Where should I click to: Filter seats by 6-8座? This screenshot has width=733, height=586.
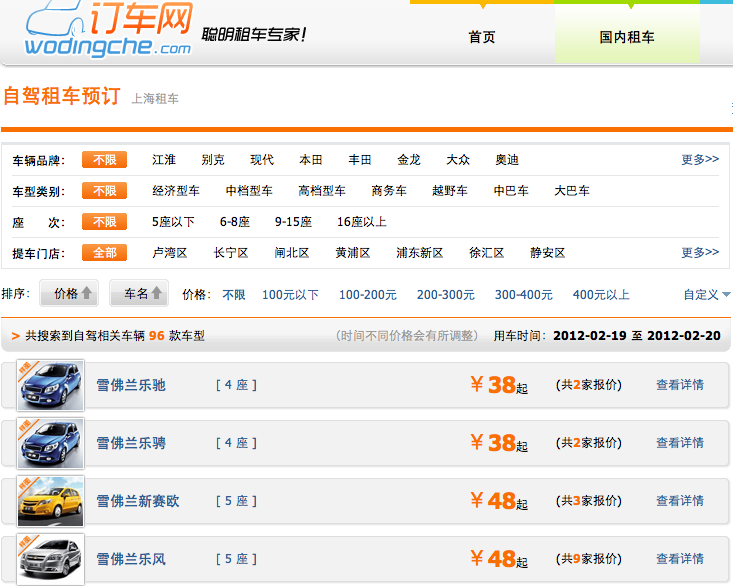pos(235,222)
